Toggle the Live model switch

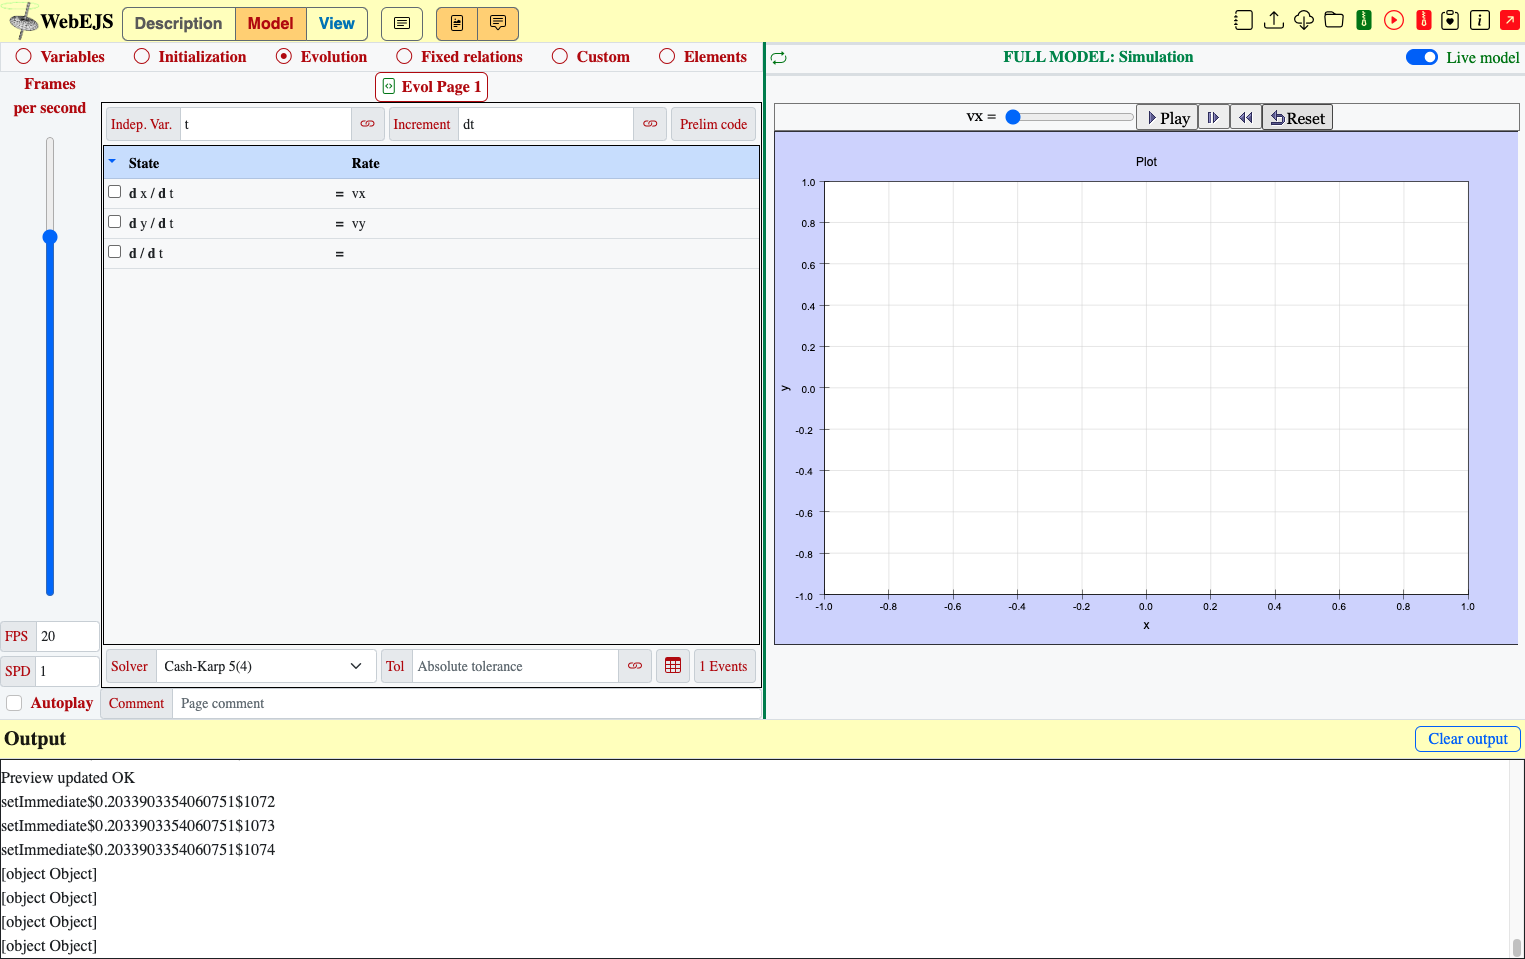pos(1422,57)
